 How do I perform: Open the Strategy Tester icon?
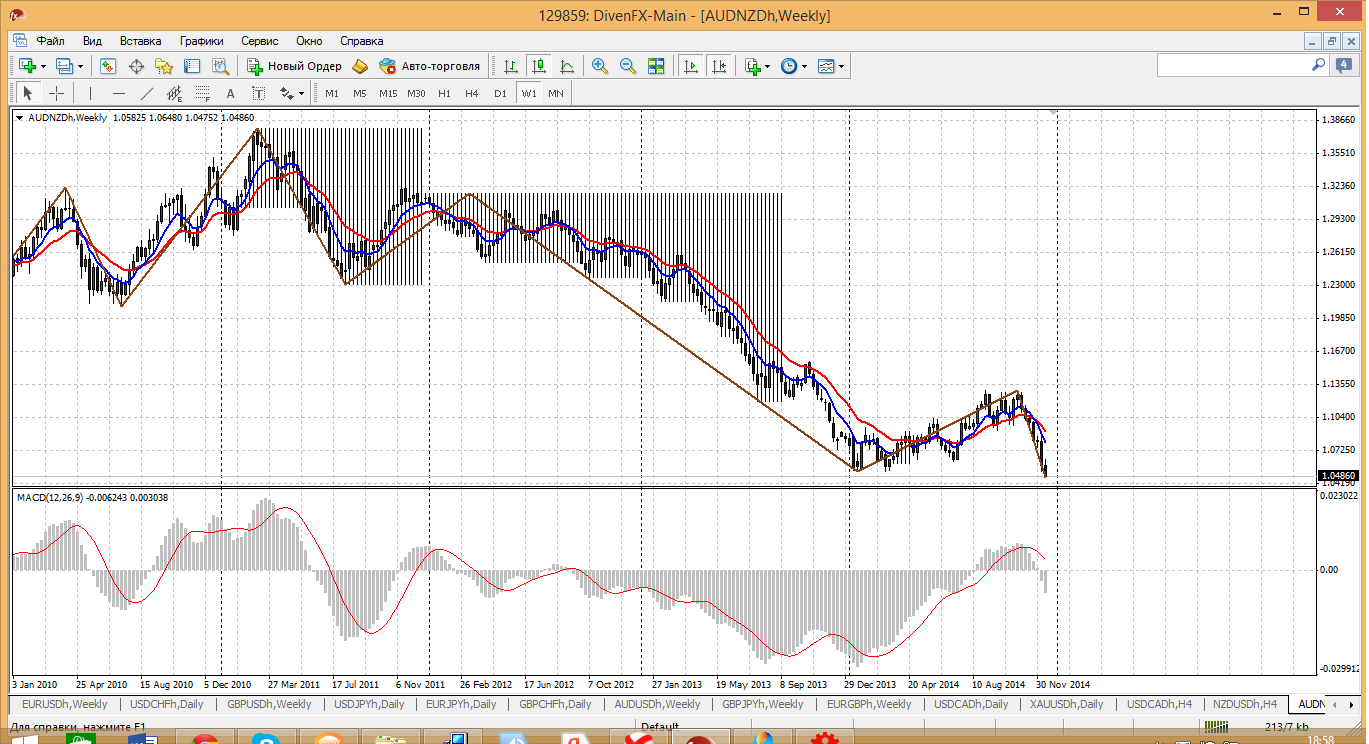point(221,66)
